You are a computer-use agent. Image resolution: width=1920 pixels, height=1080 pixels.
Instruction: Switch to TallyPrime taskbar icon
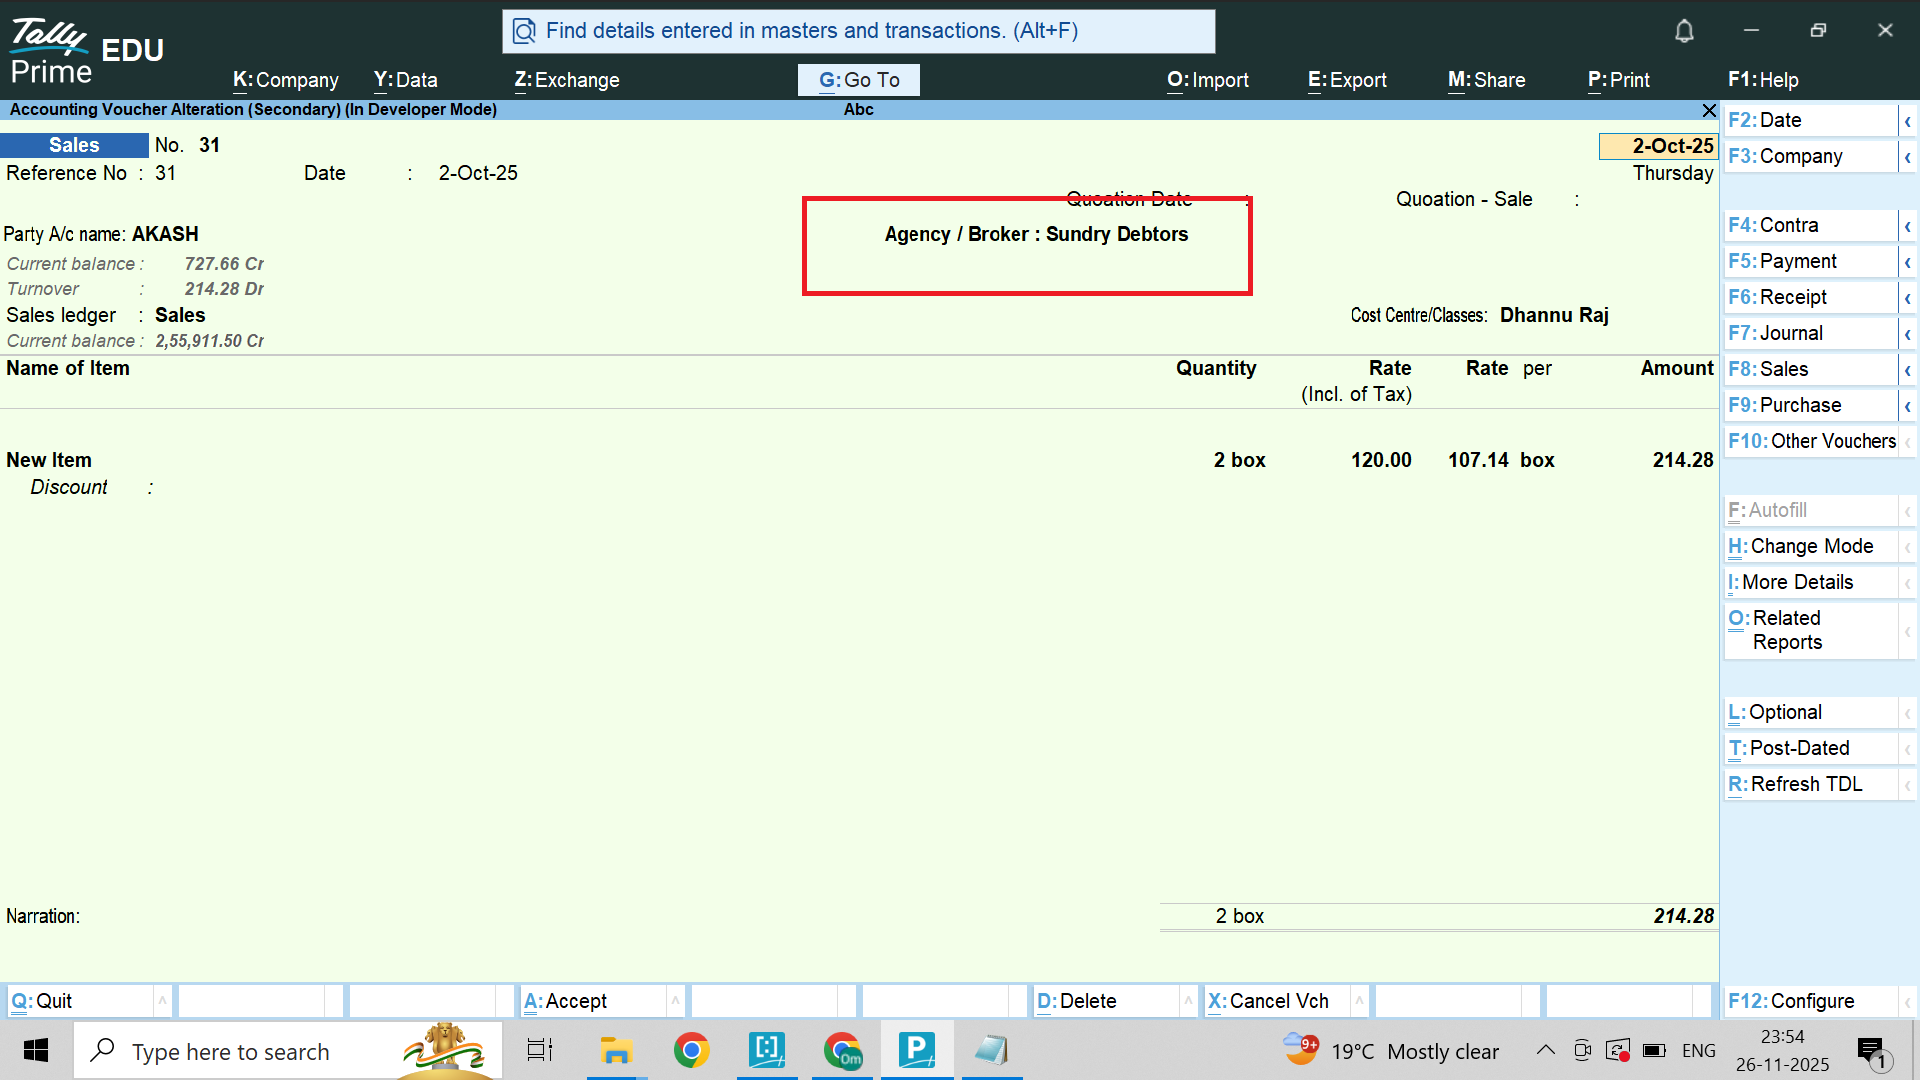point(916,1050)
